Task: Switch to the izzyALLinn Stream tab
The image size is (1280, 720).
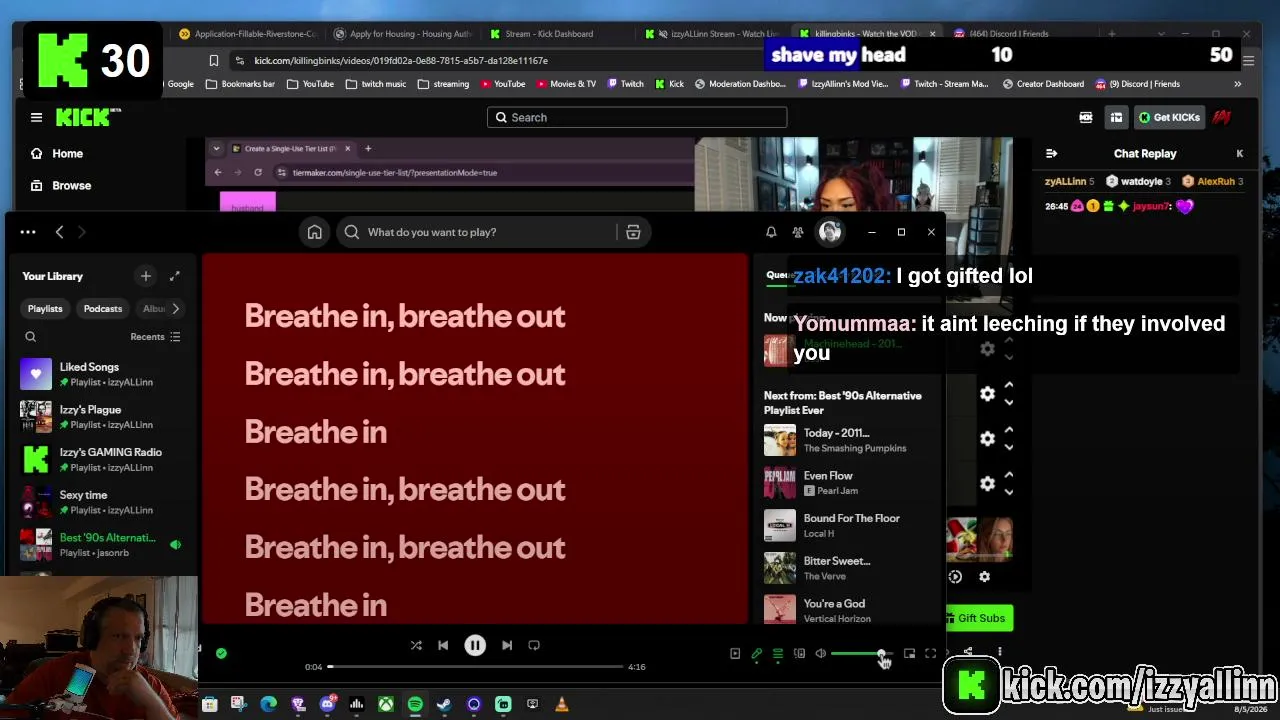Action: coord(712,34)
